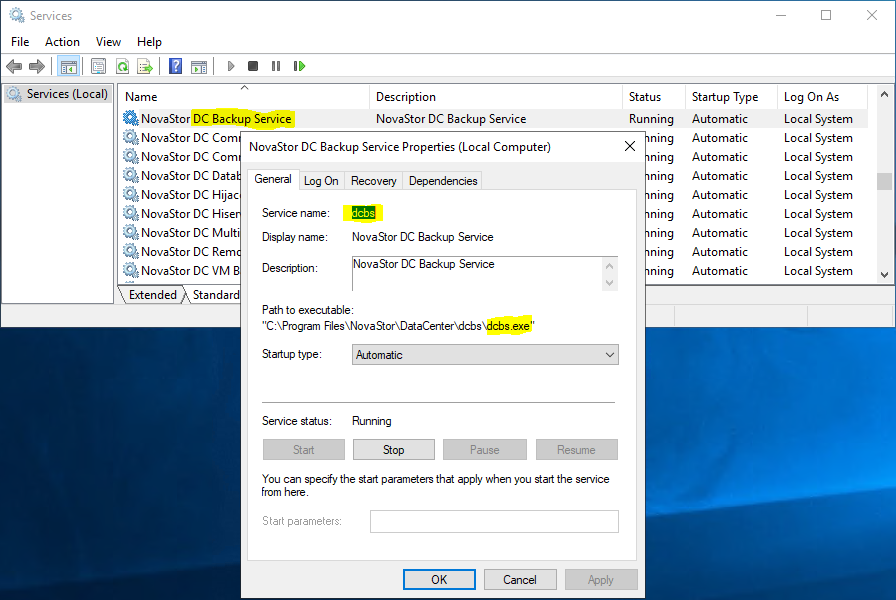
Task: Click the gear icon beside NovaStor DC VM row
Action: pos(131,270)
